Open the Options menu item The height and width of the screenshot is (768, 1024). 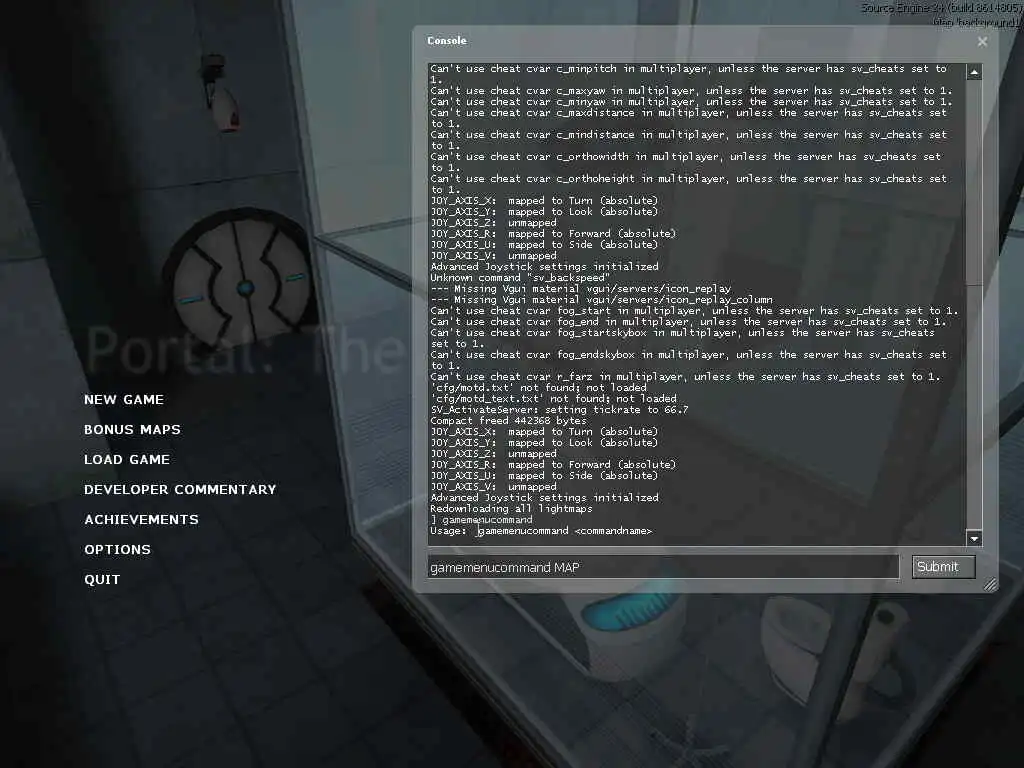click(x=118, y=550)
